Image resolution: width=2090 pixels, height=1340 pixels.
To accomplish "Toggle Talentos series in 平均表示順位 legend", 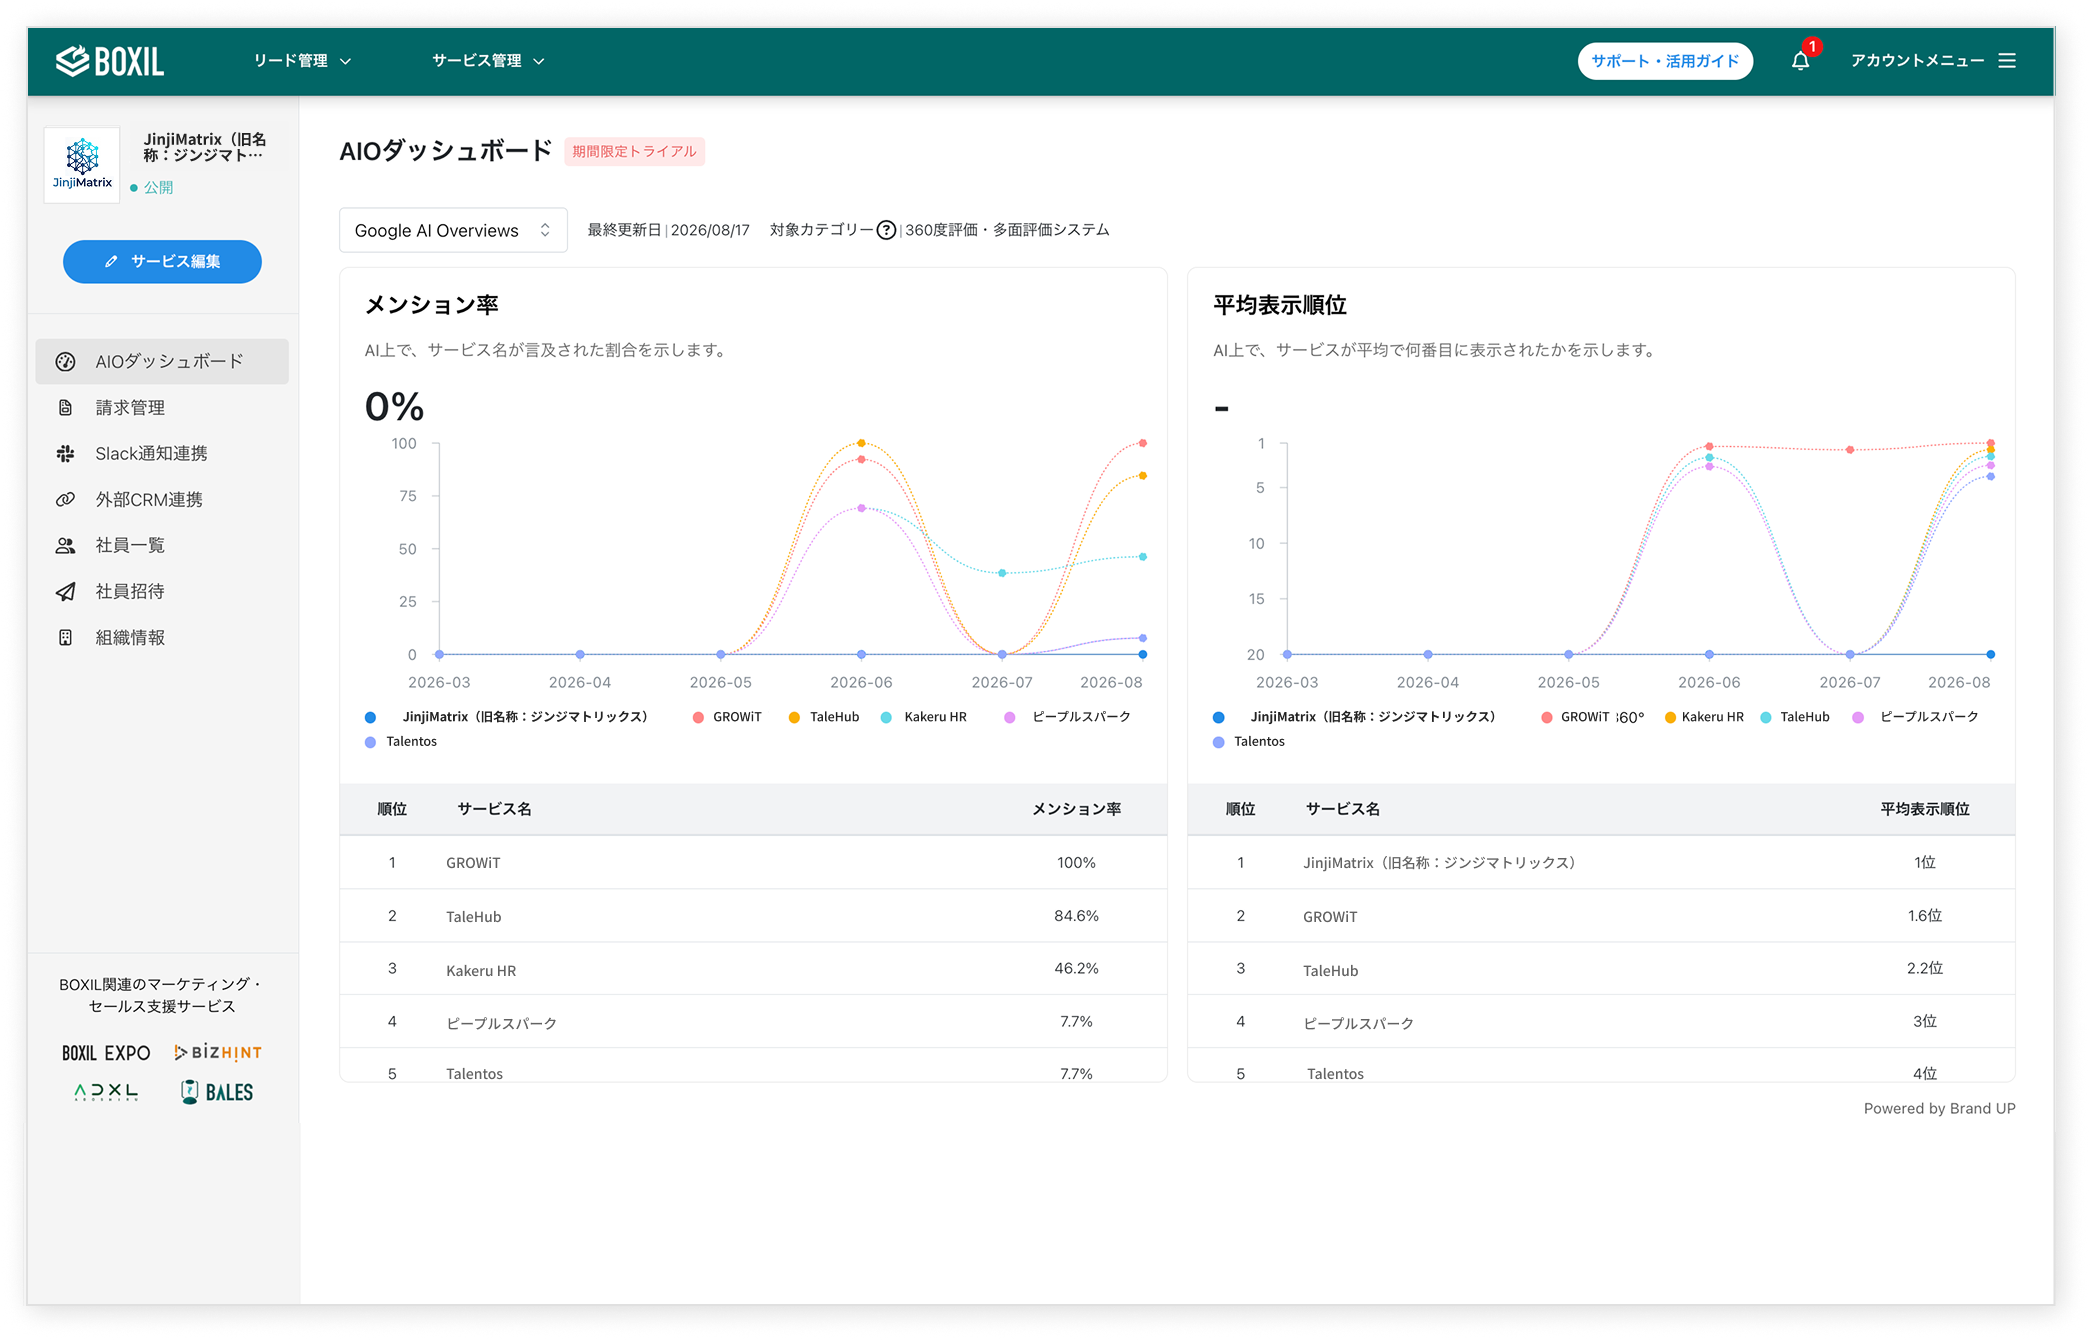I will click(1249, 742).
